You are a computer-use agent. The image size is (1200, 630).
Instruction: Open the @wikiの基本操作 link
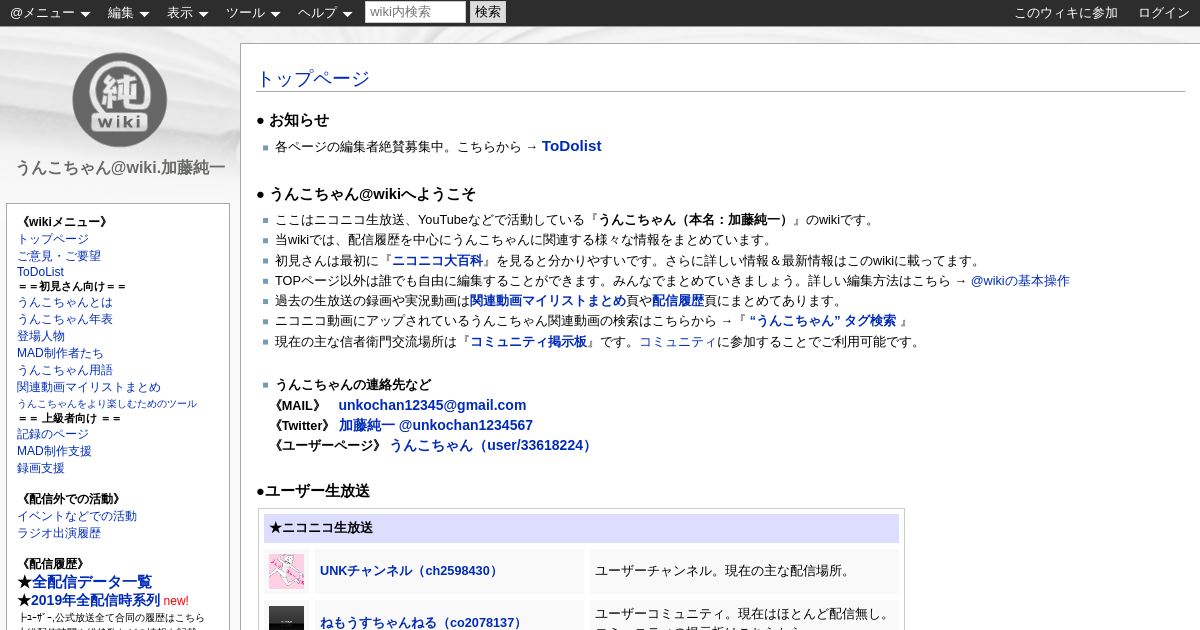[1020, 281]
